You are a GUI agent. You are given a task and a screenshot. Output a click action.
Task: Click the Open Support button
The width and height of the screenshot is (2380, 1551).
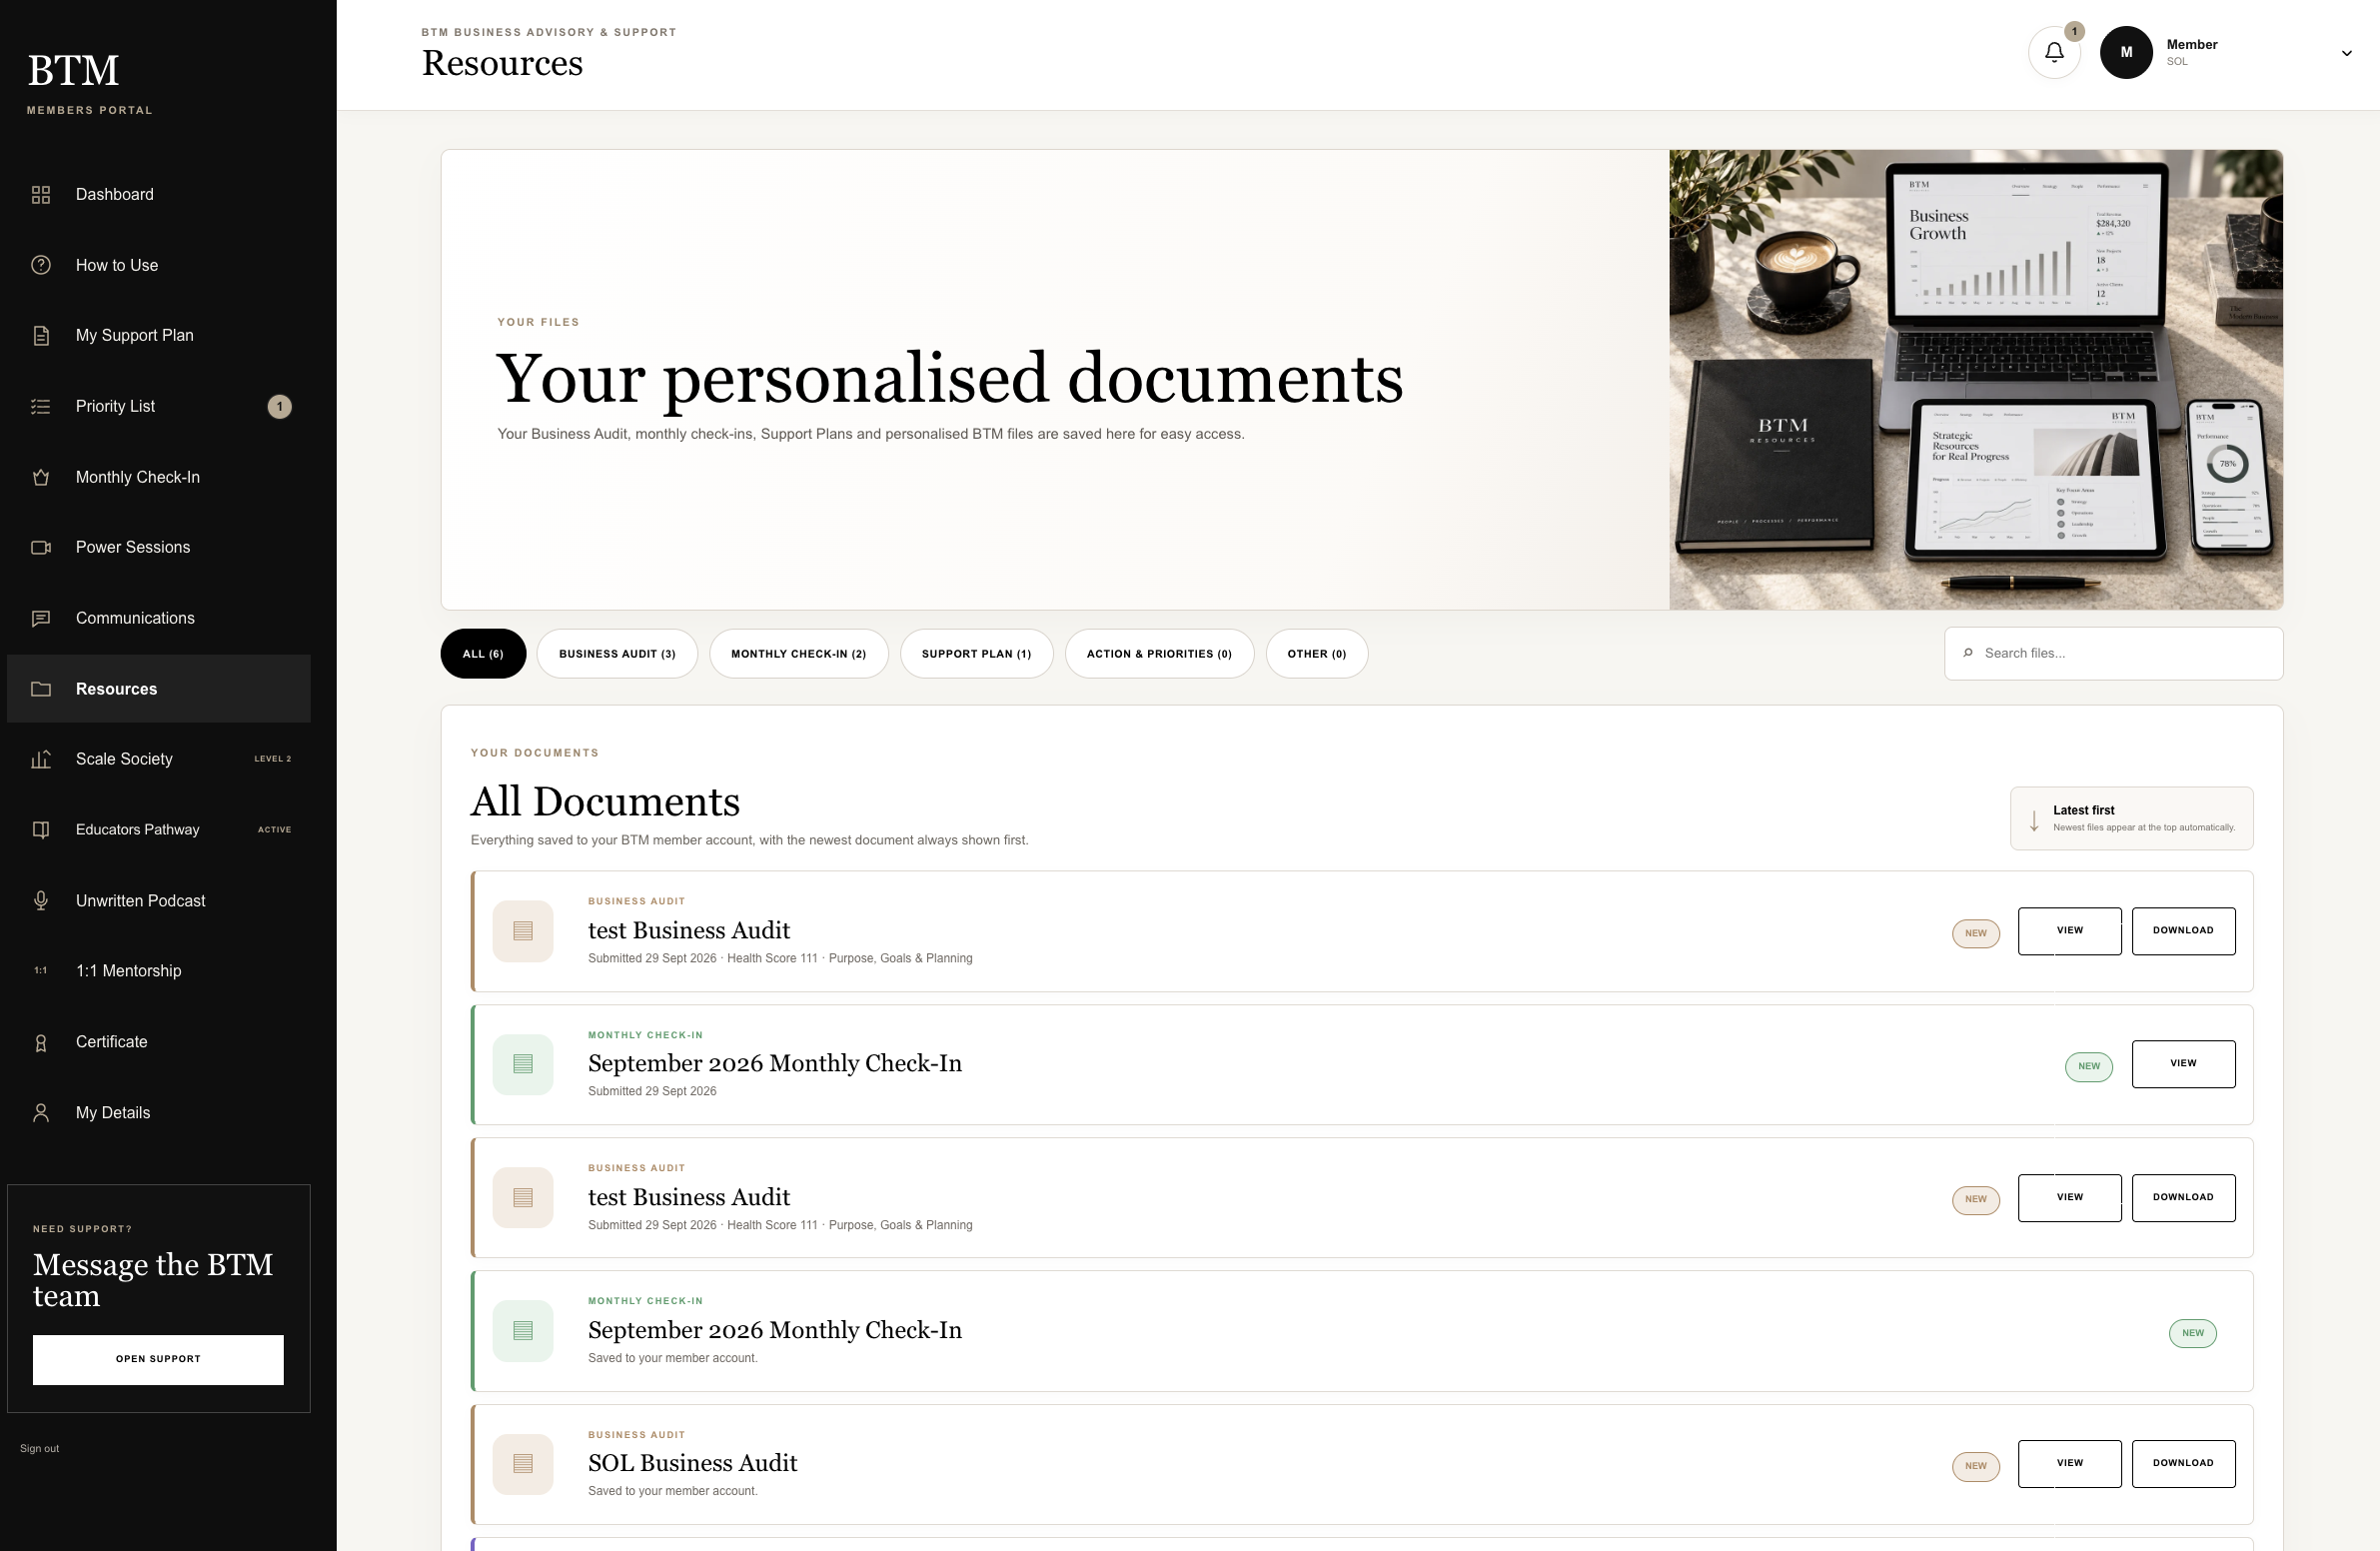[x=158, y=1360]
